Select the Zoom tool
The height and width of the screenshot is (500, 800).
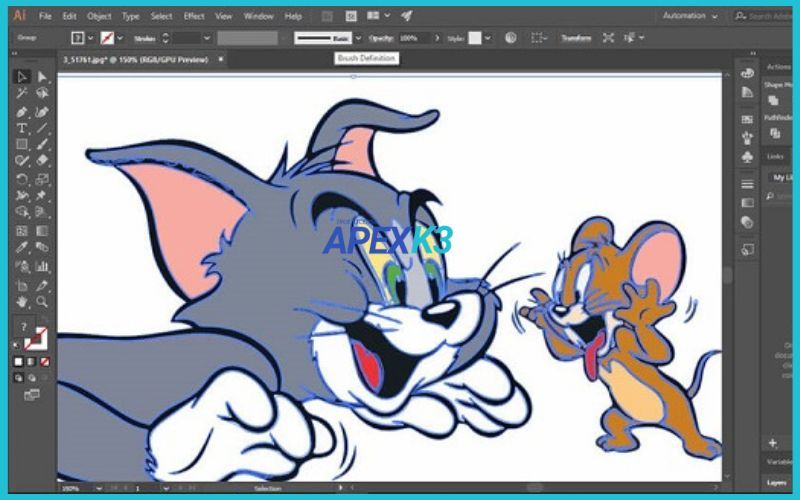coord(42,302)
